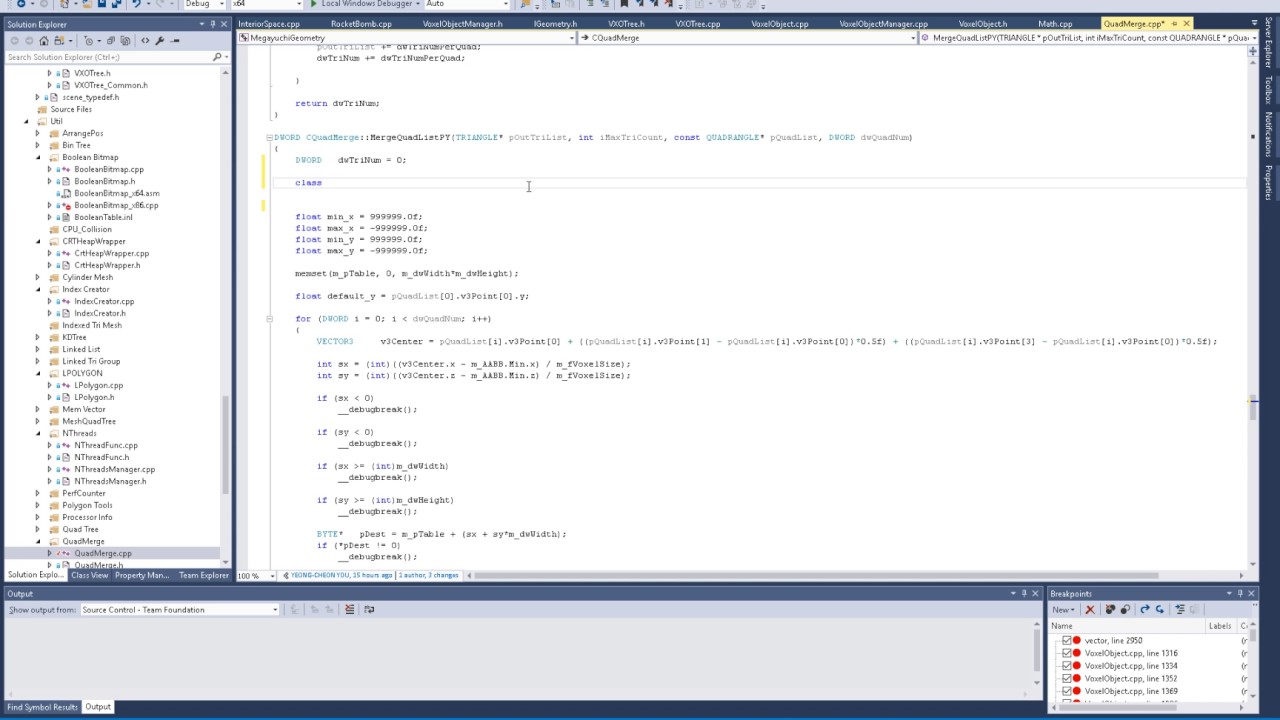Screen dimensions: 1280x720
Task: Toggle the VoxelObject.cpp line 1352 breakpoint checkbox
Action: 1066,678
